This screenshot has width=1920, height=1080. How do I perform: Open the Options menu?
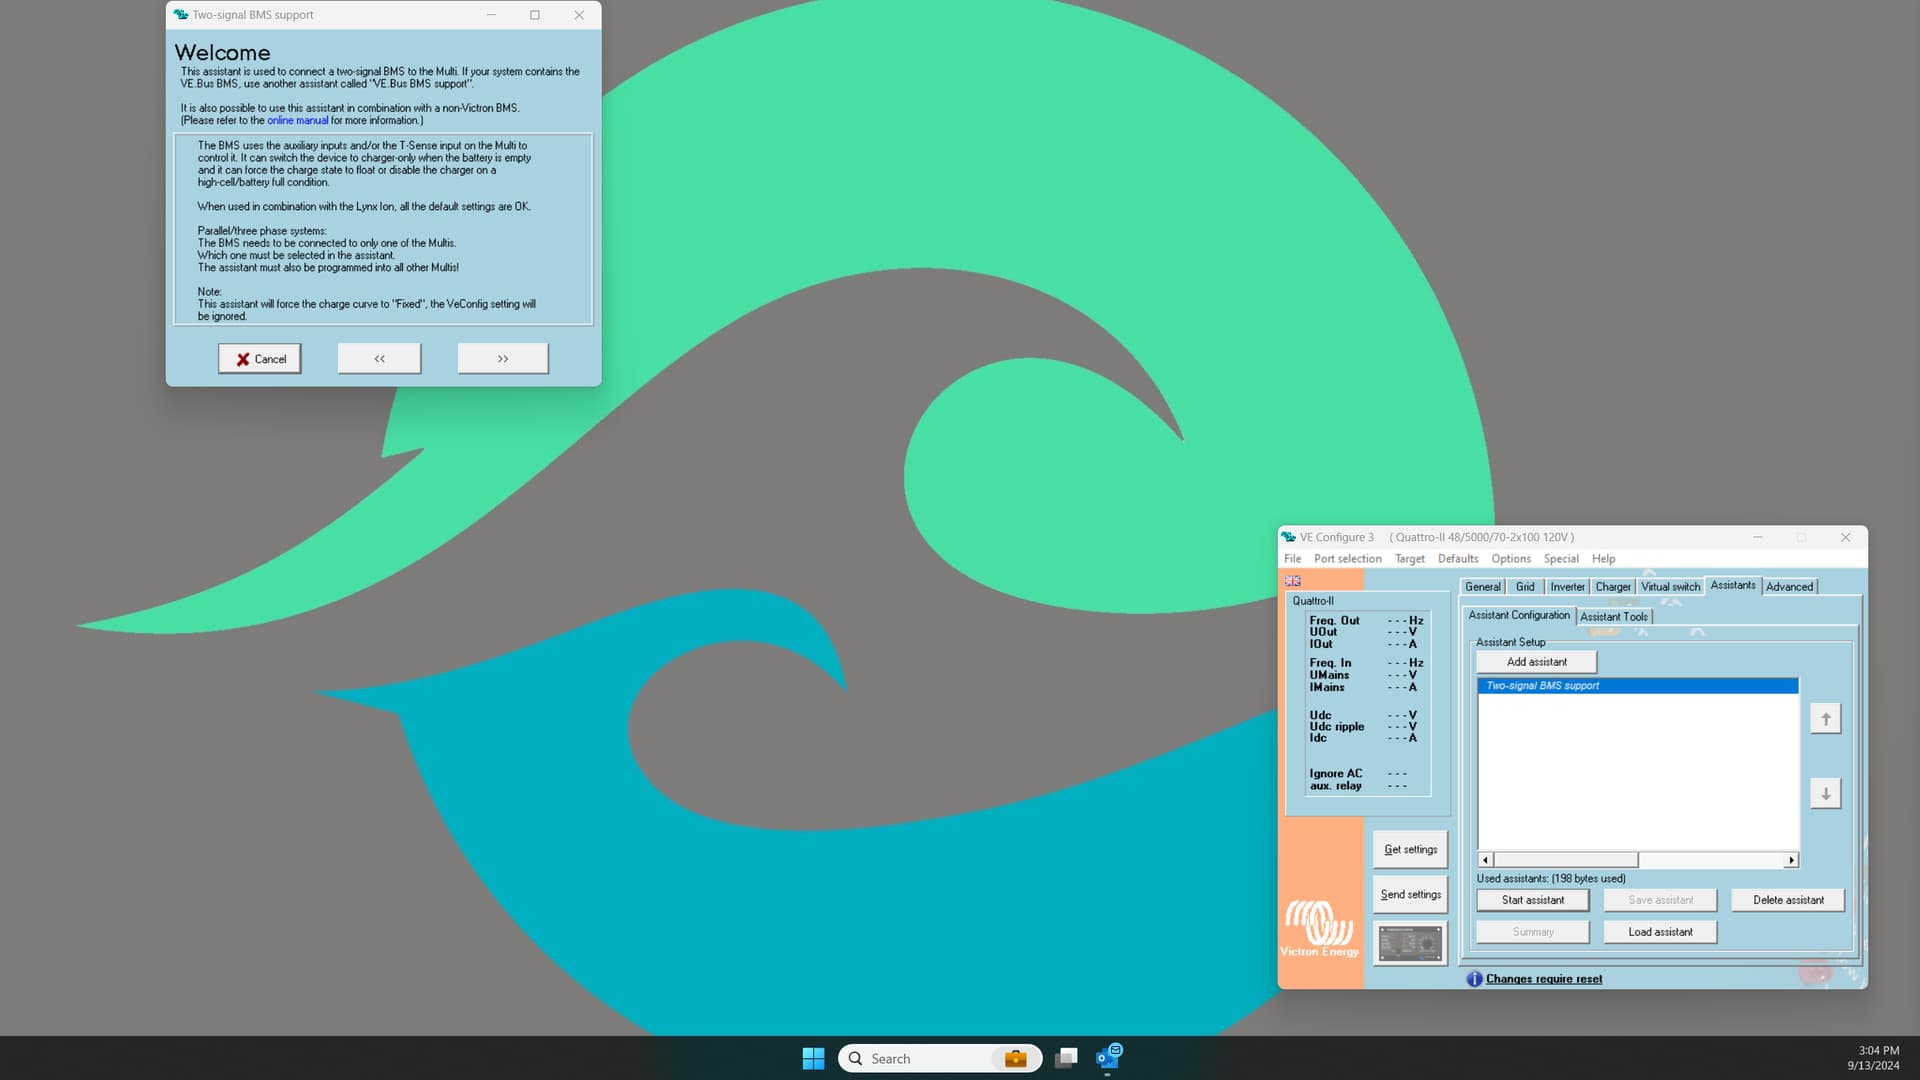pos(1510,559)
